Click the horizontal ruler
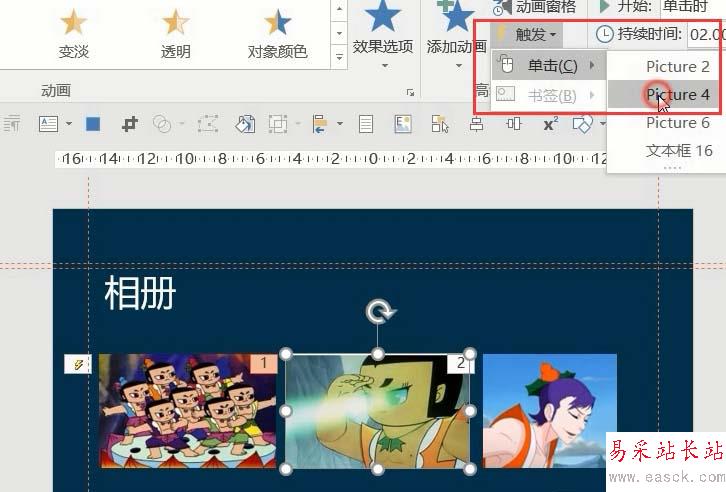 click(x=332, y=159)
